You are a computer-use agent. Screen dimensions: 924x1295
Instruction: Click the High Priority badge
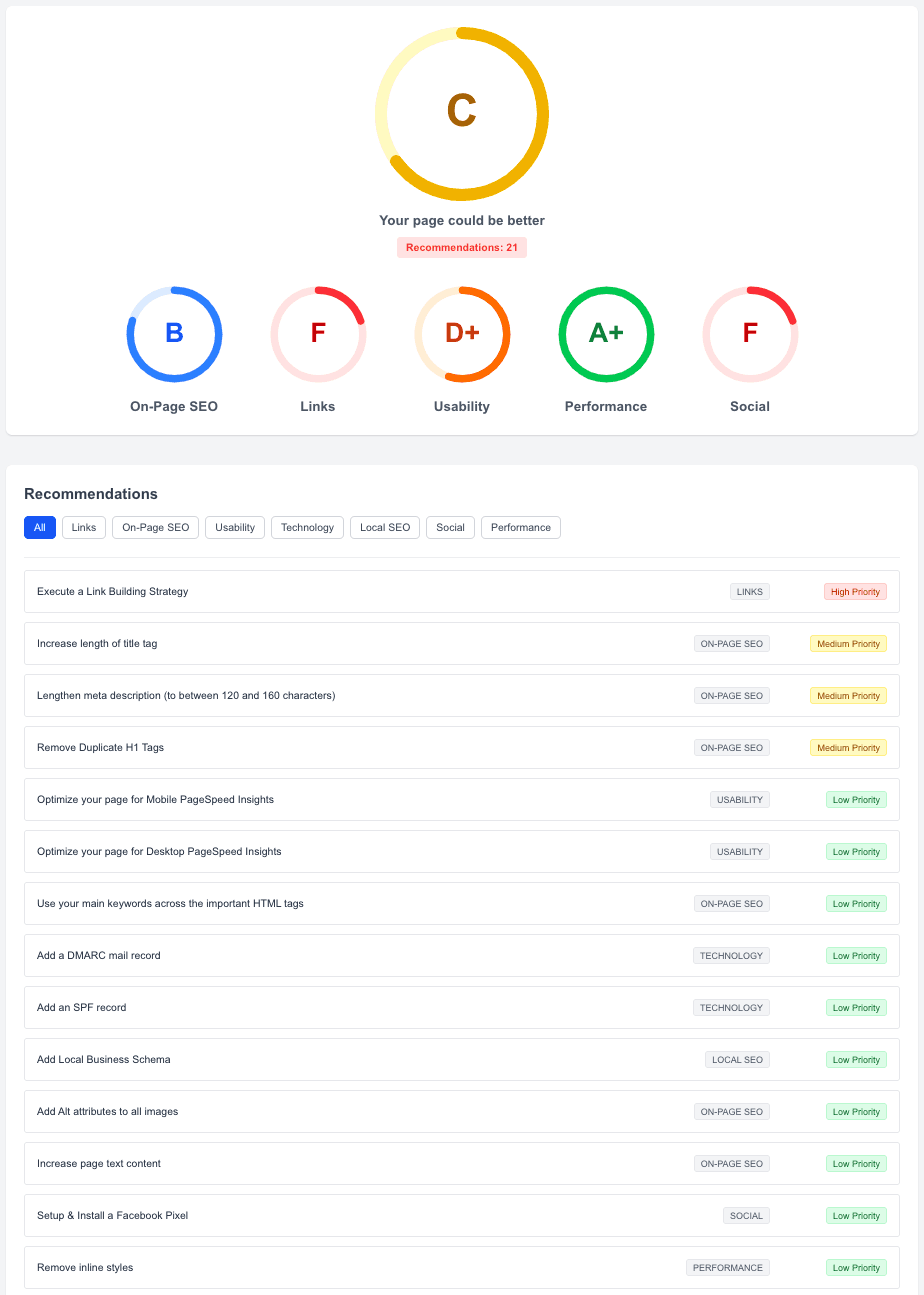855,591
